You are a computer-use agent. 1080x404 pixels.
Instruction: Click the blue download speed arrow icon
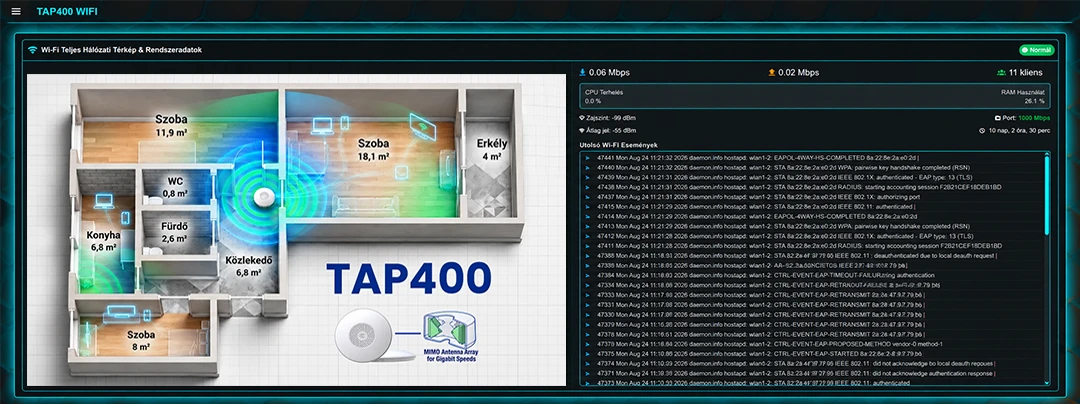[583, 72]
